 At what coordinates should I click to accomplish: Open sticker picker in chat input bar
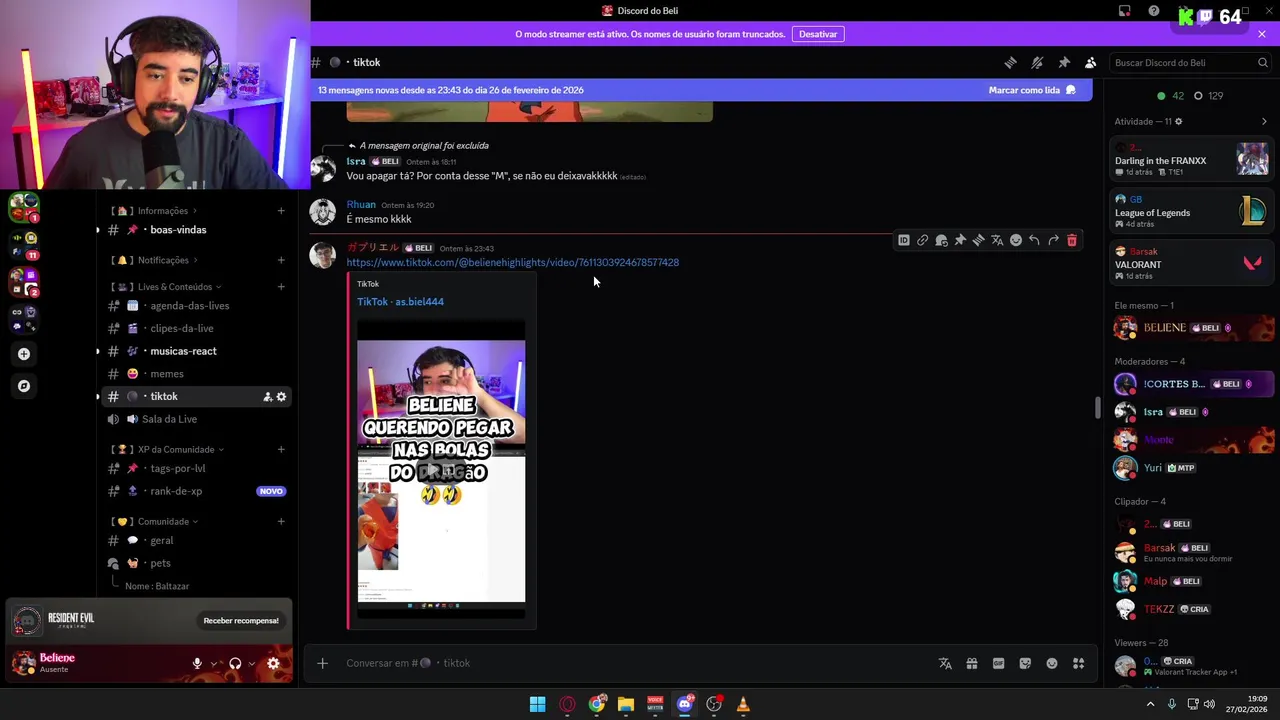[x=1025, y=663]
